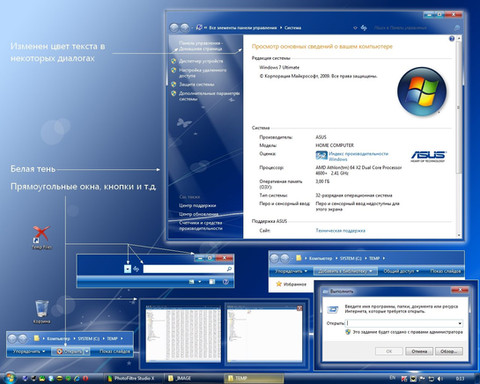The width and height of the screenshot is (480, 384).
Task: Expand the view options arrow in toolbar fragment
Action: pos(200,282)
